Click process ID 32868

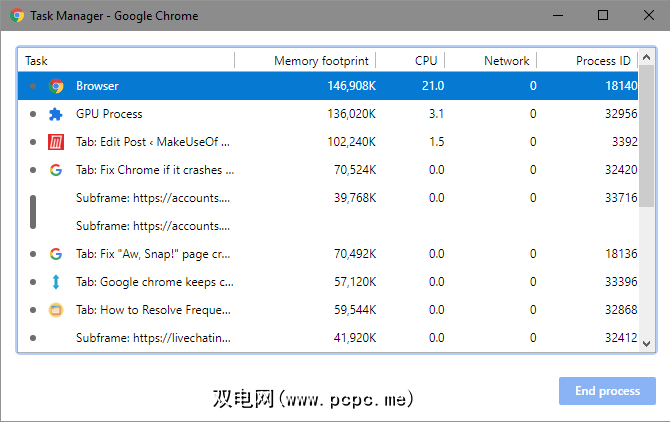point(621,310)
